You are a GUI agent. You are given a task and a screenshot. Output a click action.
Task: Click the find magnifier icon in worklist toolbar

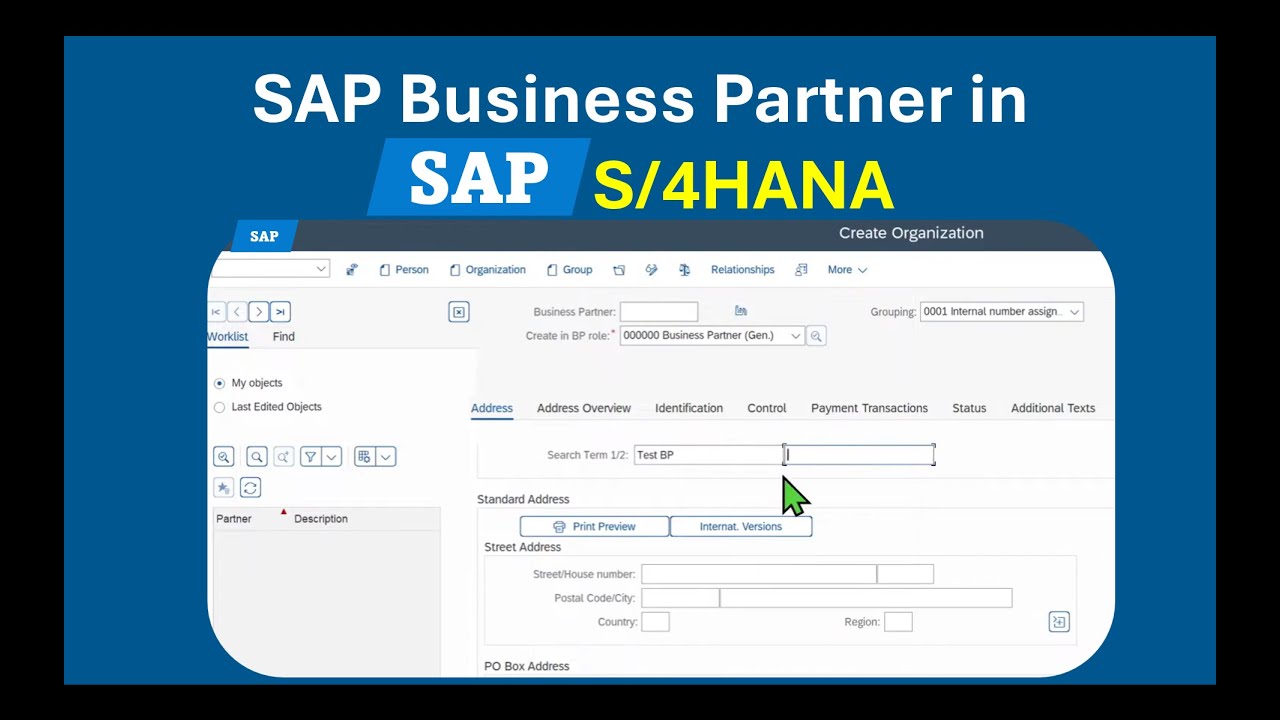[257, 457]
